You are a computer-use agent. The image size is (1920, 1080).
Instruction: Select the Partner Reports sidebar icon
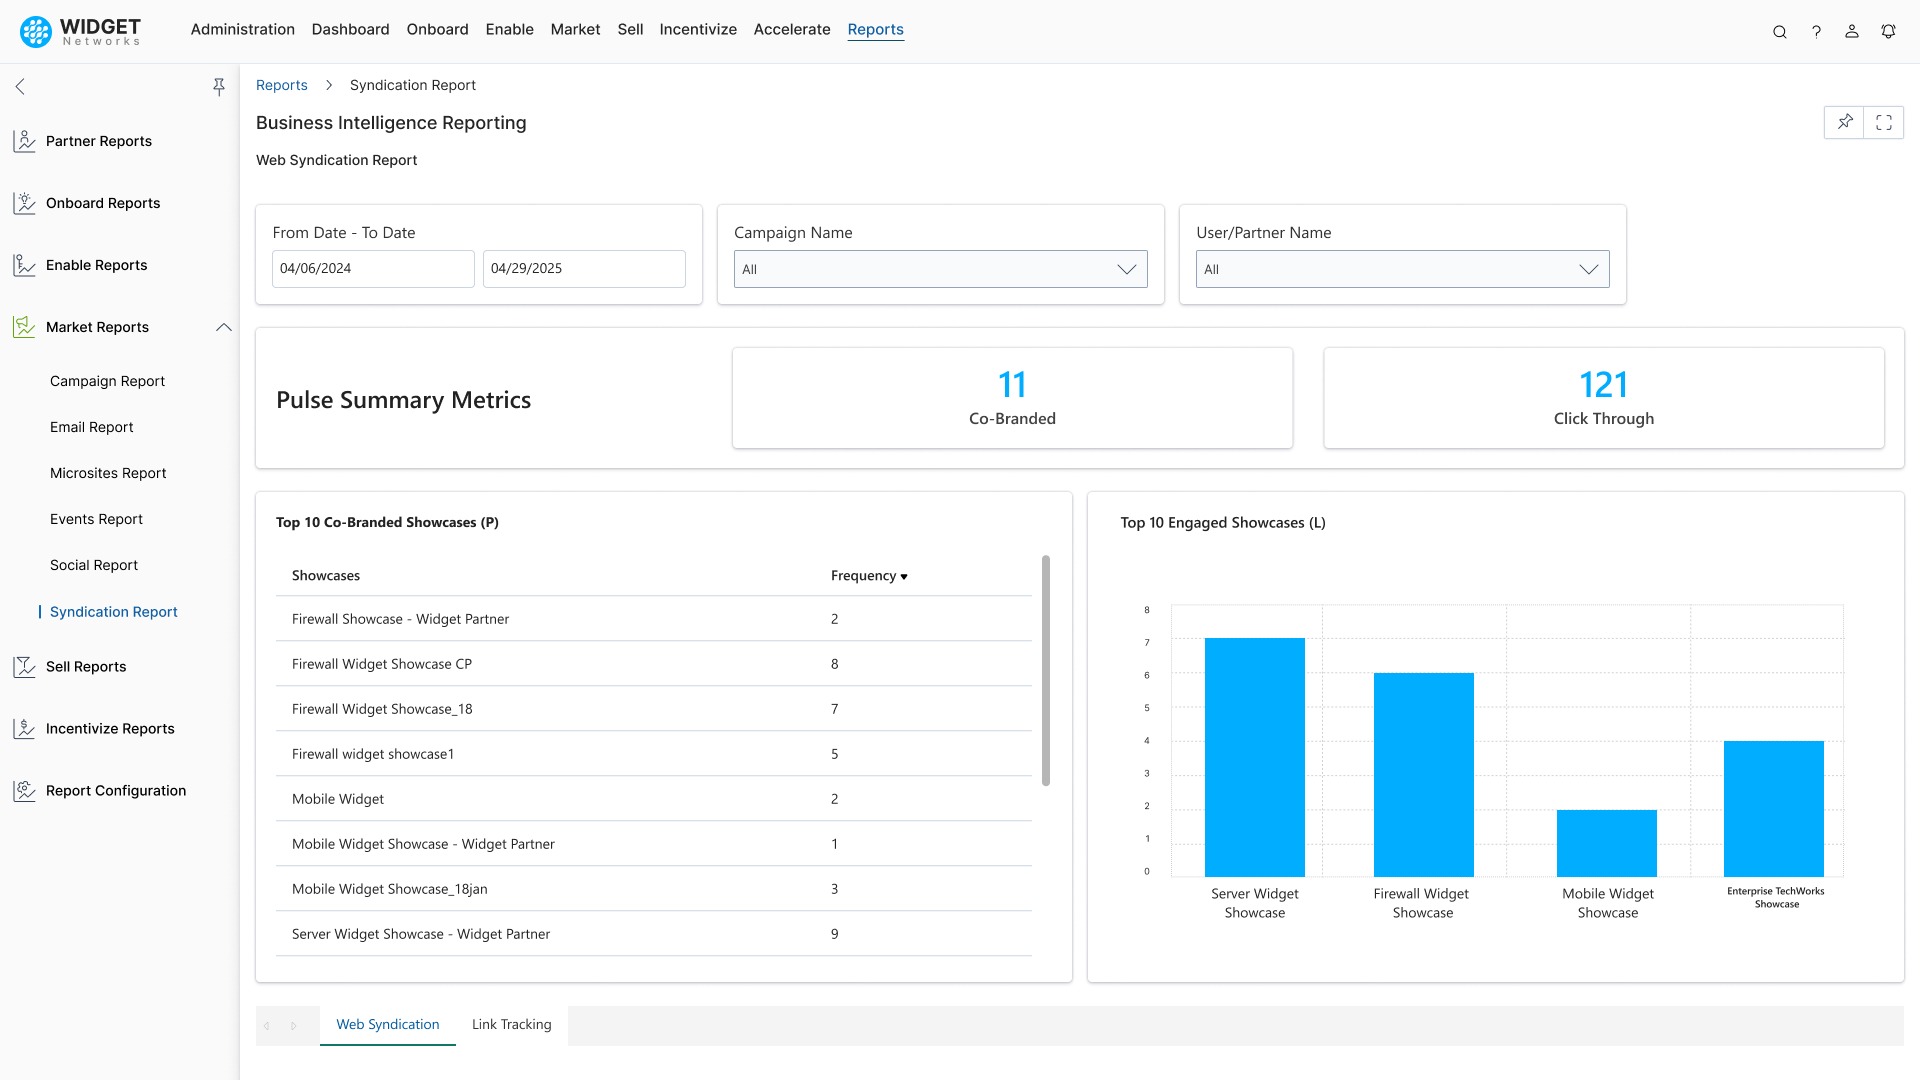[x=25, y=140]
